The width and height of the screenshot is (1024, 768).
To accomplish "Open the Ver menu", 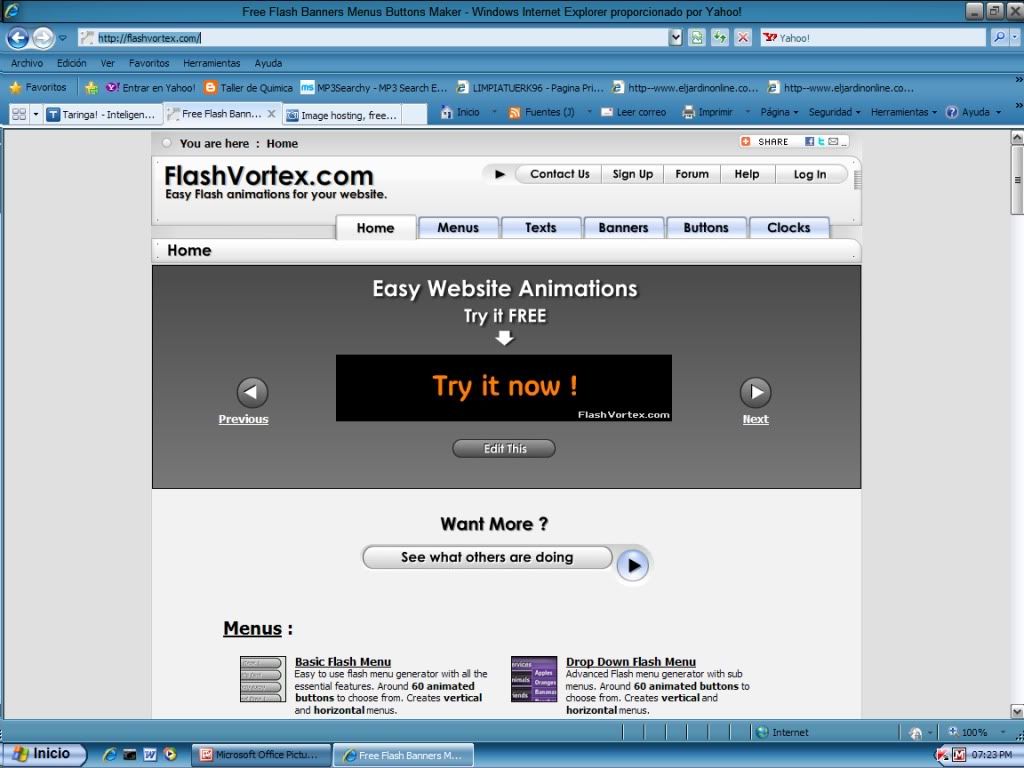I will coord(108,63).
